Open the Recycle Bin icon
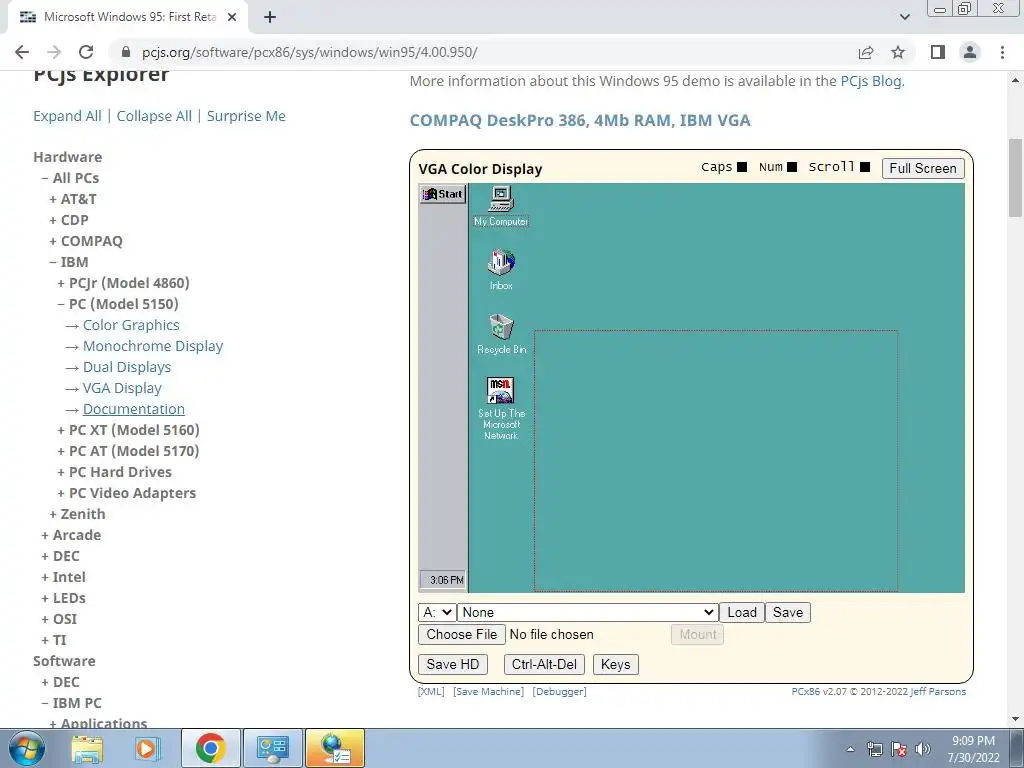 [x=501, y=334]
